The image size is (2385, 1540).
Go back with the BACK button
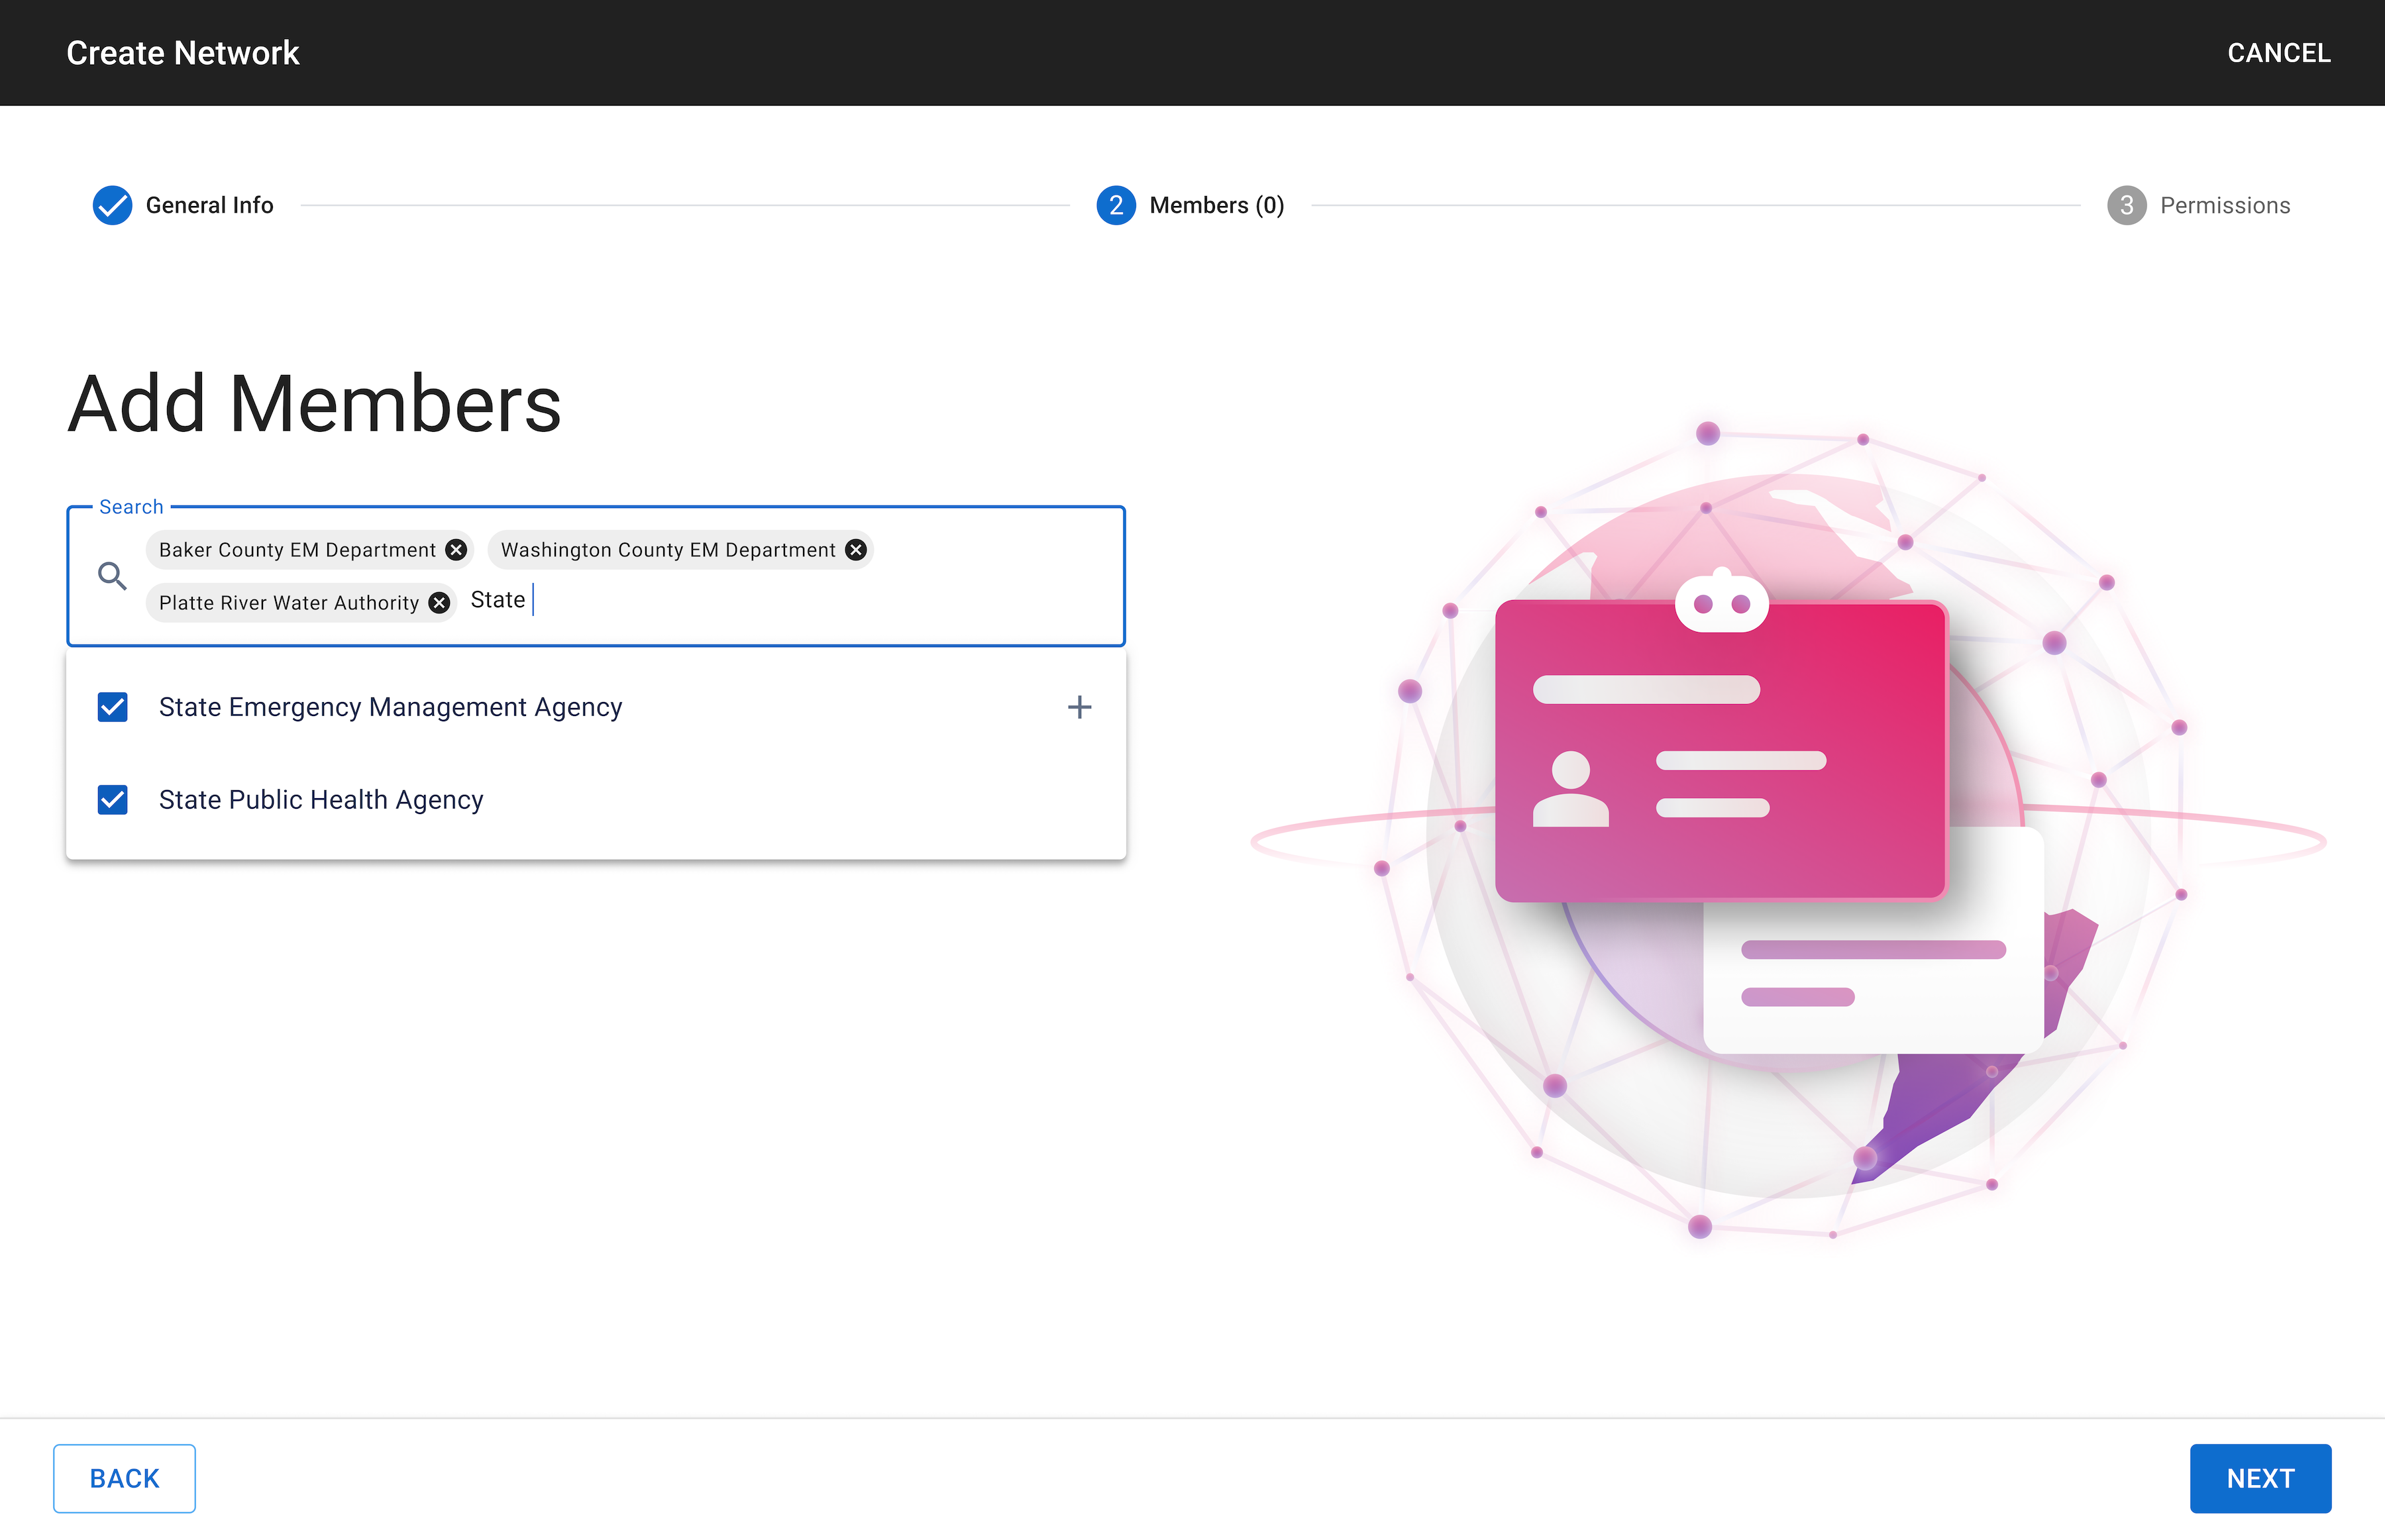coord(124,1478)
